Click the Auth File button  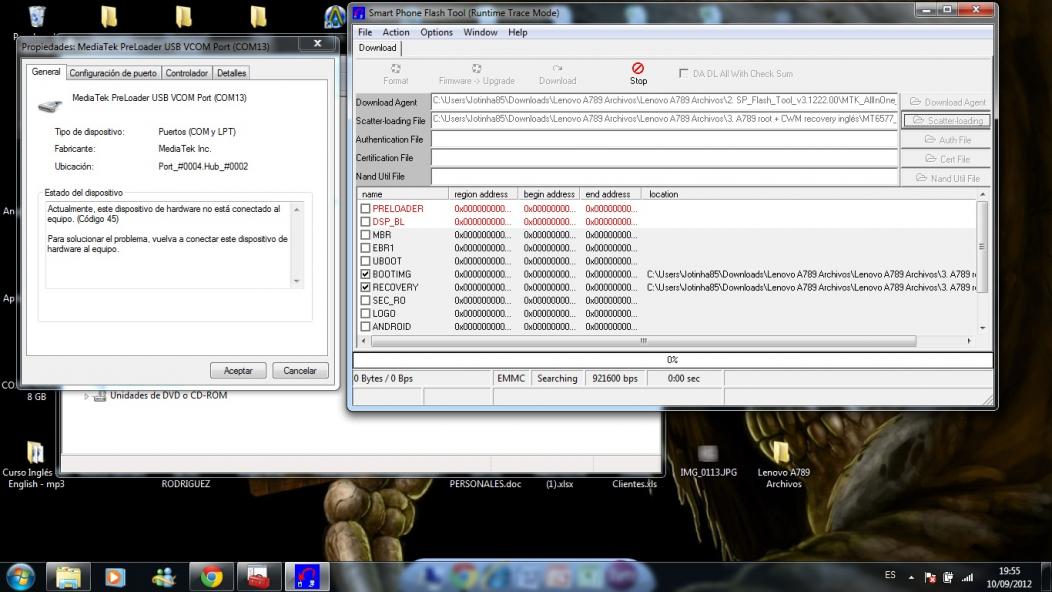pyautogui.click(x=947, y=140)
